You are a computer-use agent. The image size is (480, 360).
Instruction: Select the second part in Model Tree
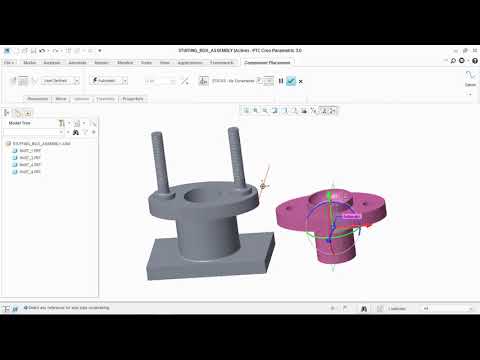point(27,158)
